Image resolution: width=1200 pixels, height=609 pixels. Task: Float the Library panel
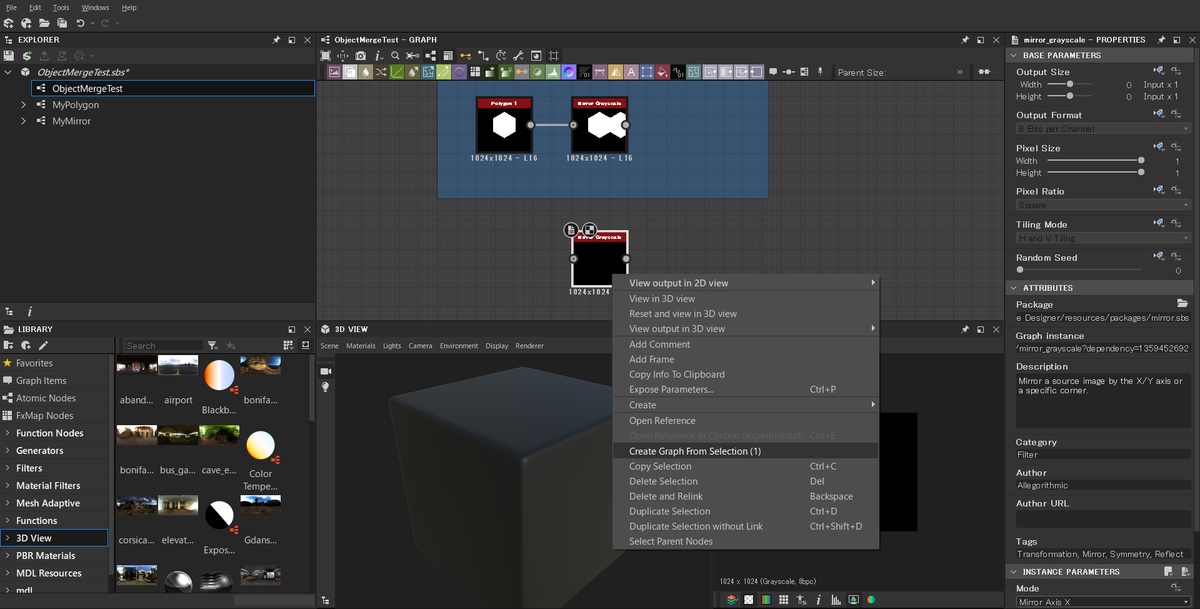[292, 329]
